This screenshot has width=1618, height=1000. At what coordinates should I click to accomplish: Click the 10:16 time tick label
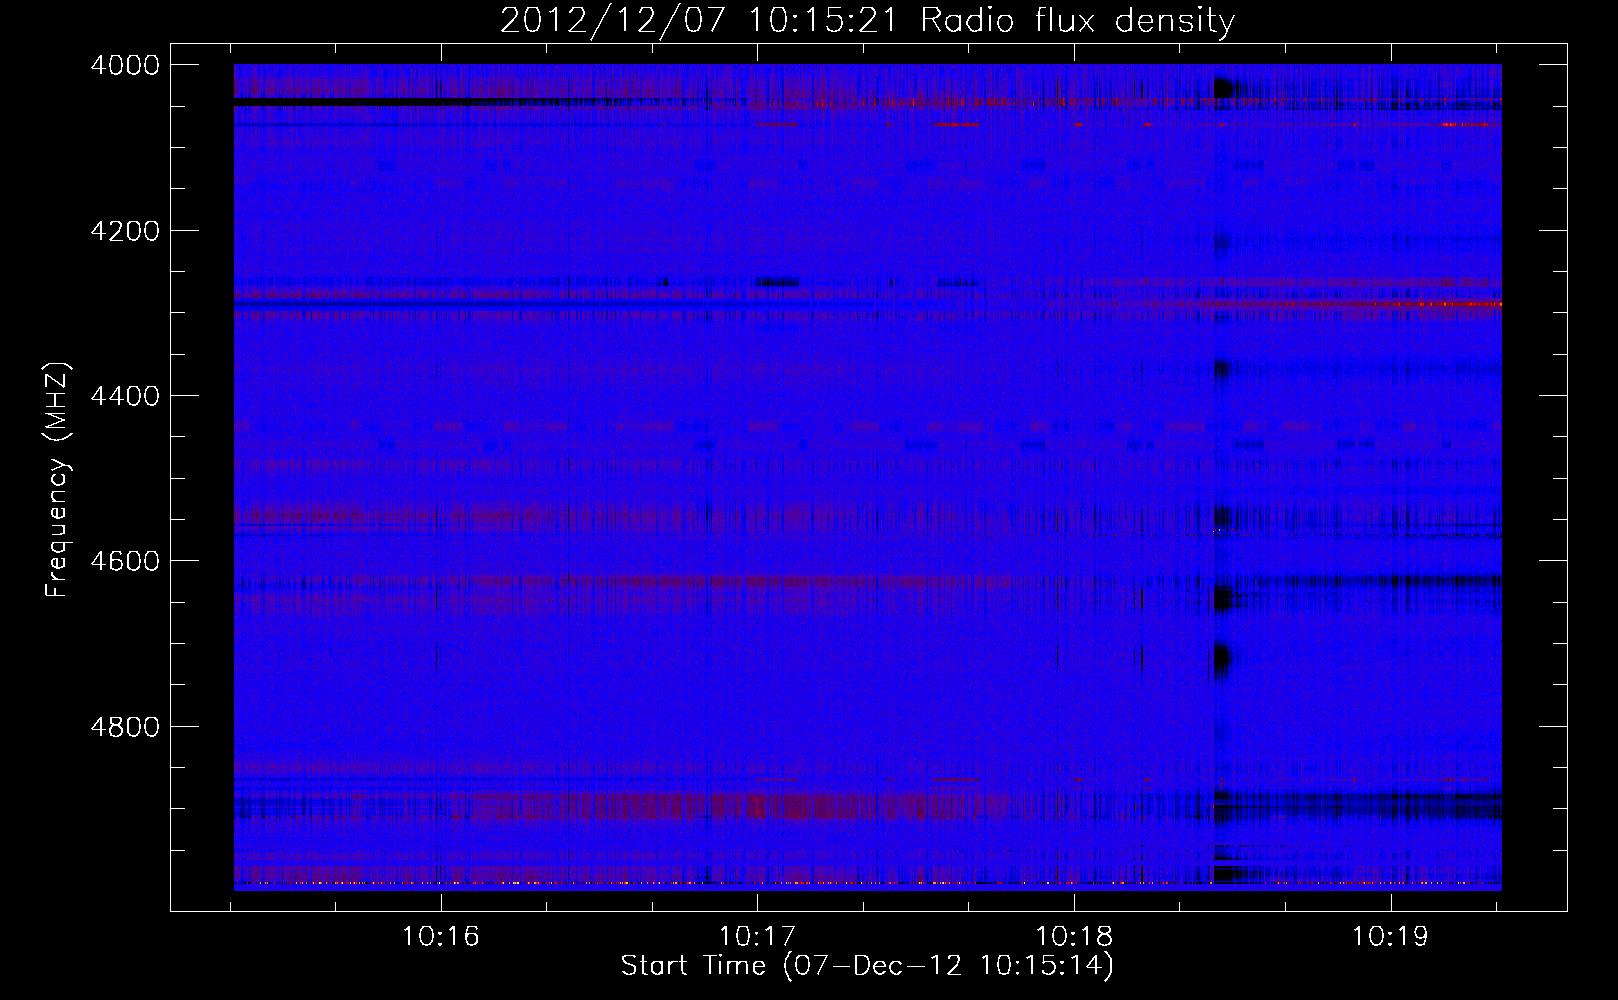pos(441,937)
